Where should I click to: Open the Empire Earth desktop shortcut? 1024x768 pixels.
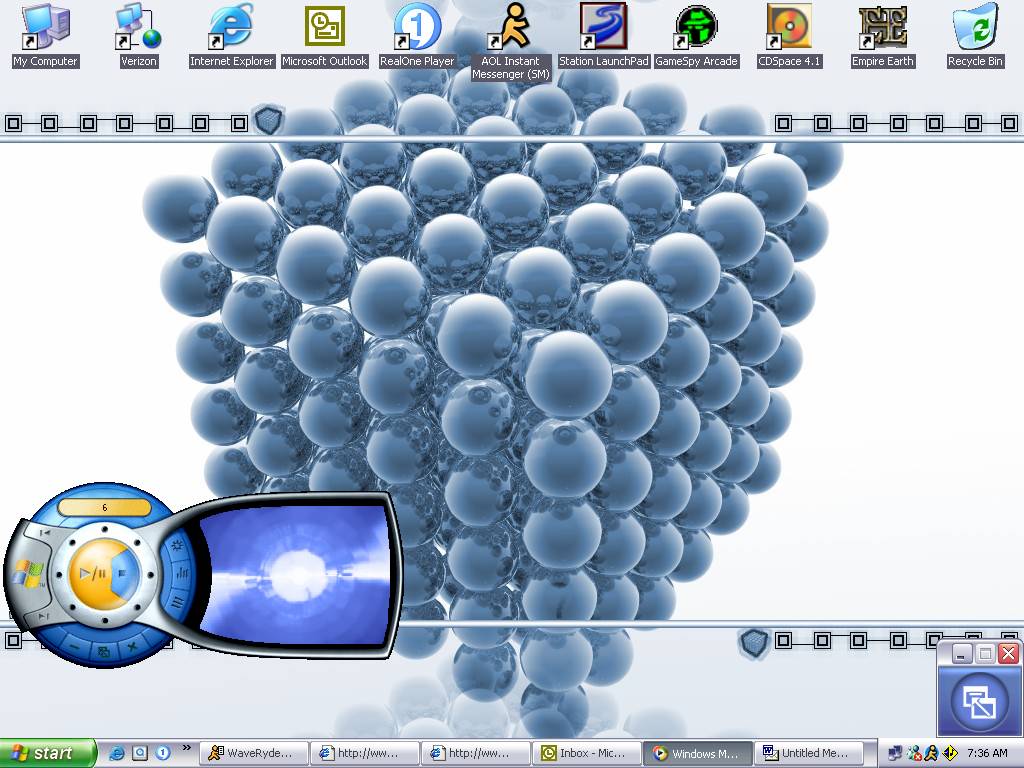(883, 36)
